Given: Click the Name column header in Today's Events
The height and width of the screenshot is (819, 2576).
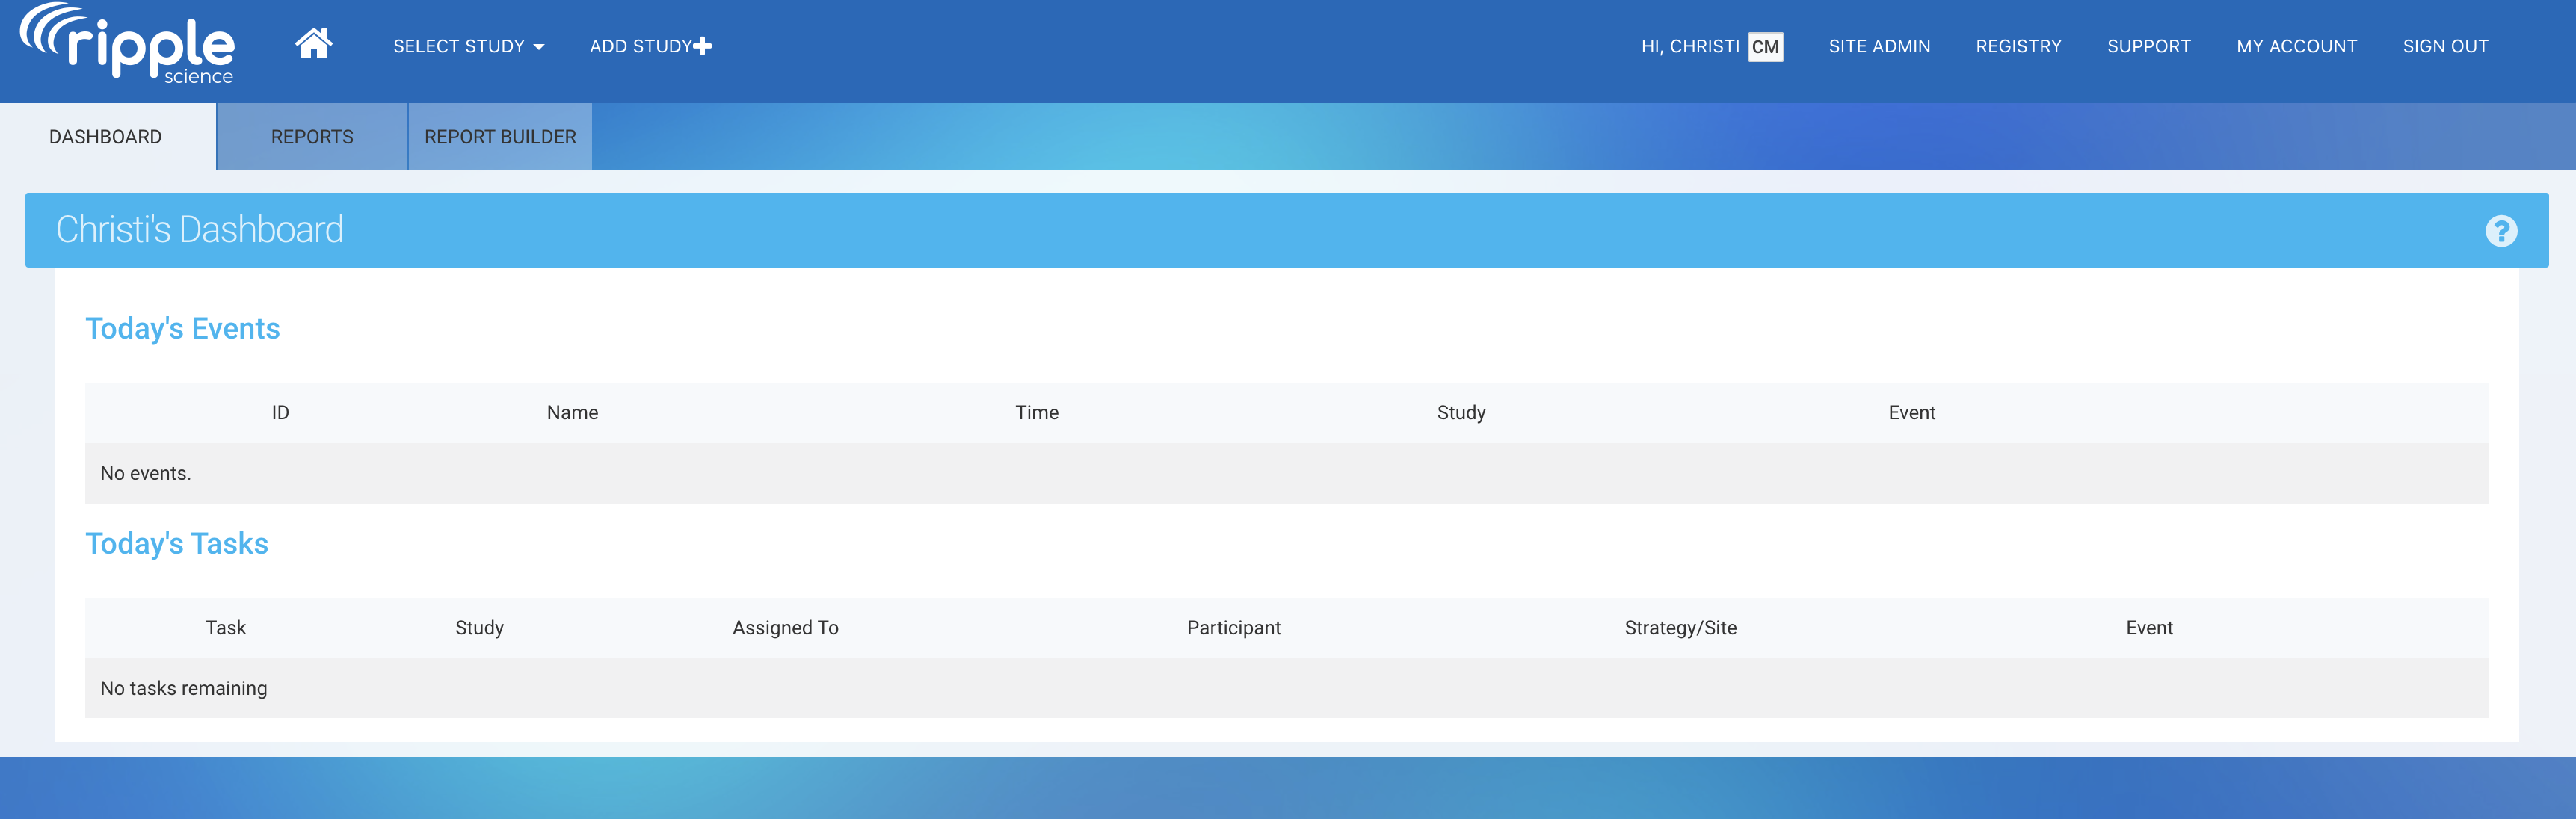Looking at the screenshot, I should pos(572,413).
